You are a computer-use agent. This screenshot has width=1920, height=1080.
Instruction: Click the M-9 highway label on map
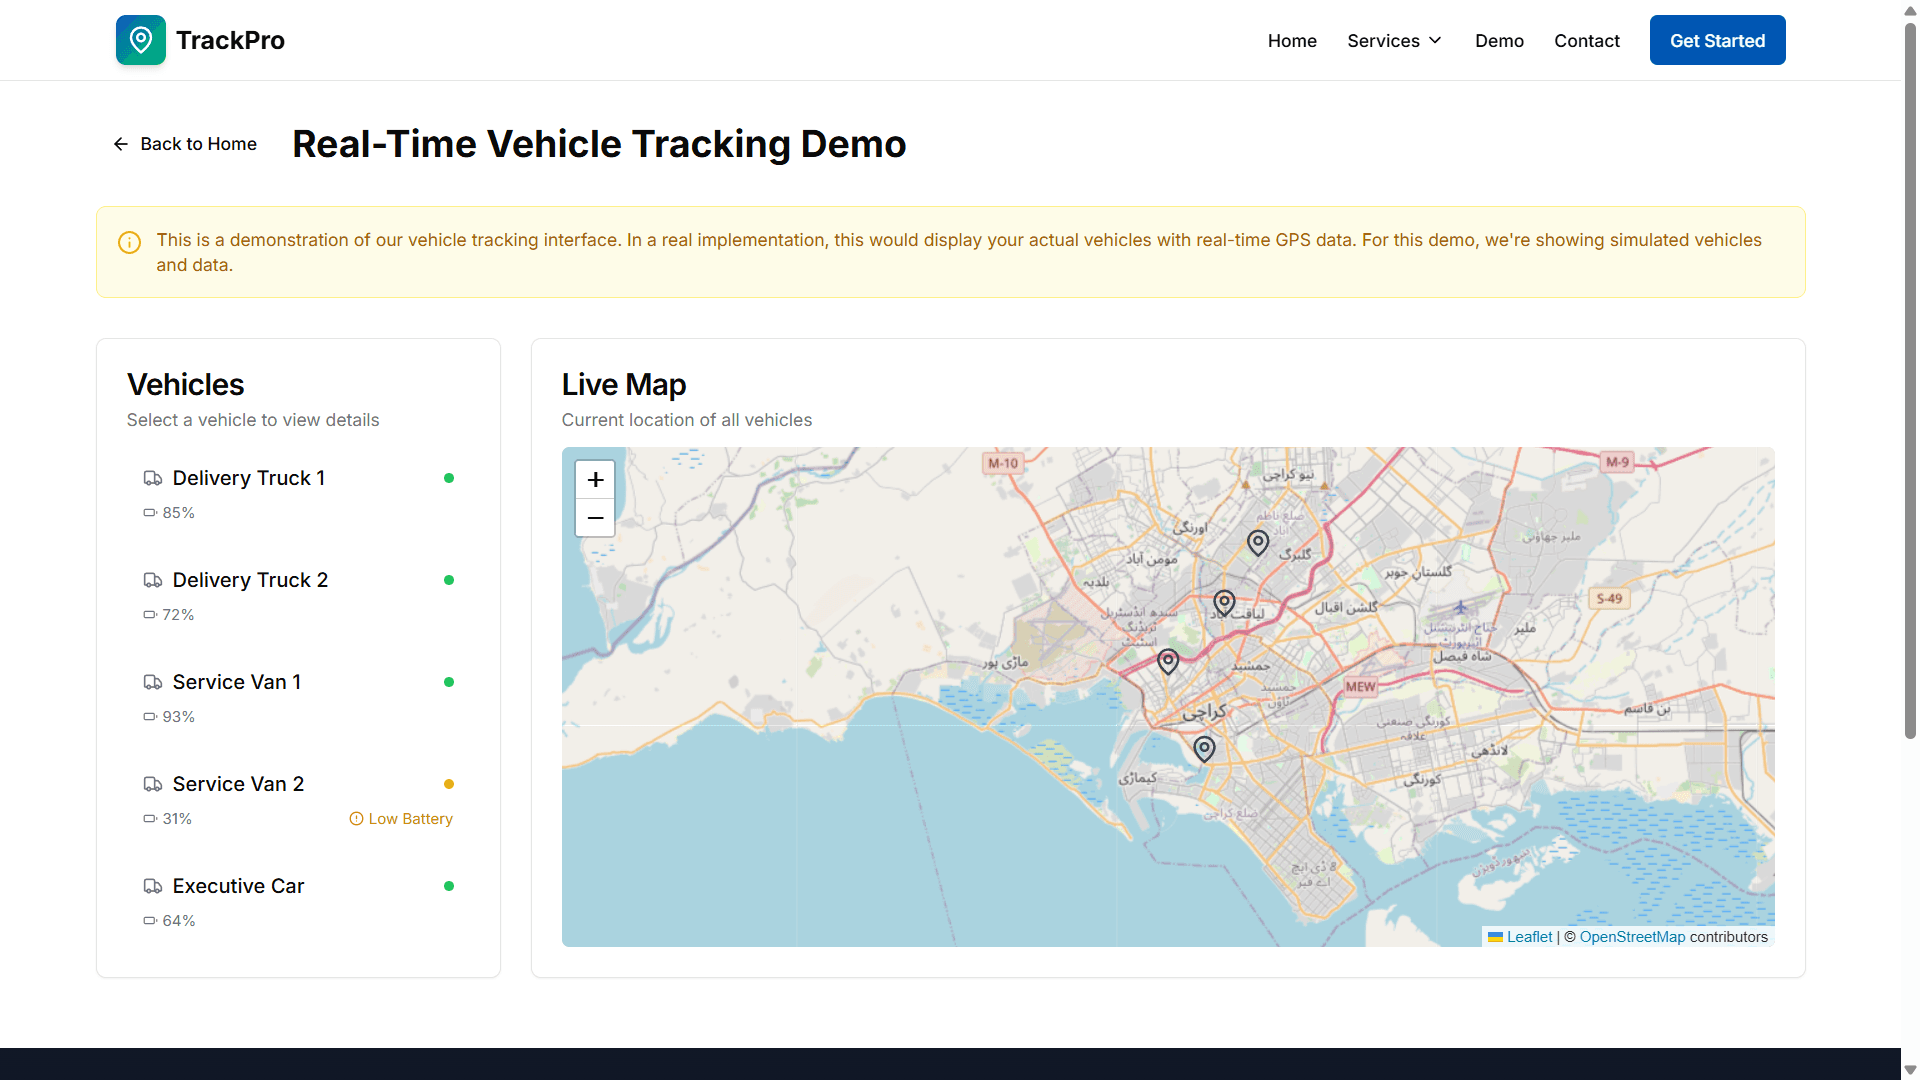(x=1617, y=462)
